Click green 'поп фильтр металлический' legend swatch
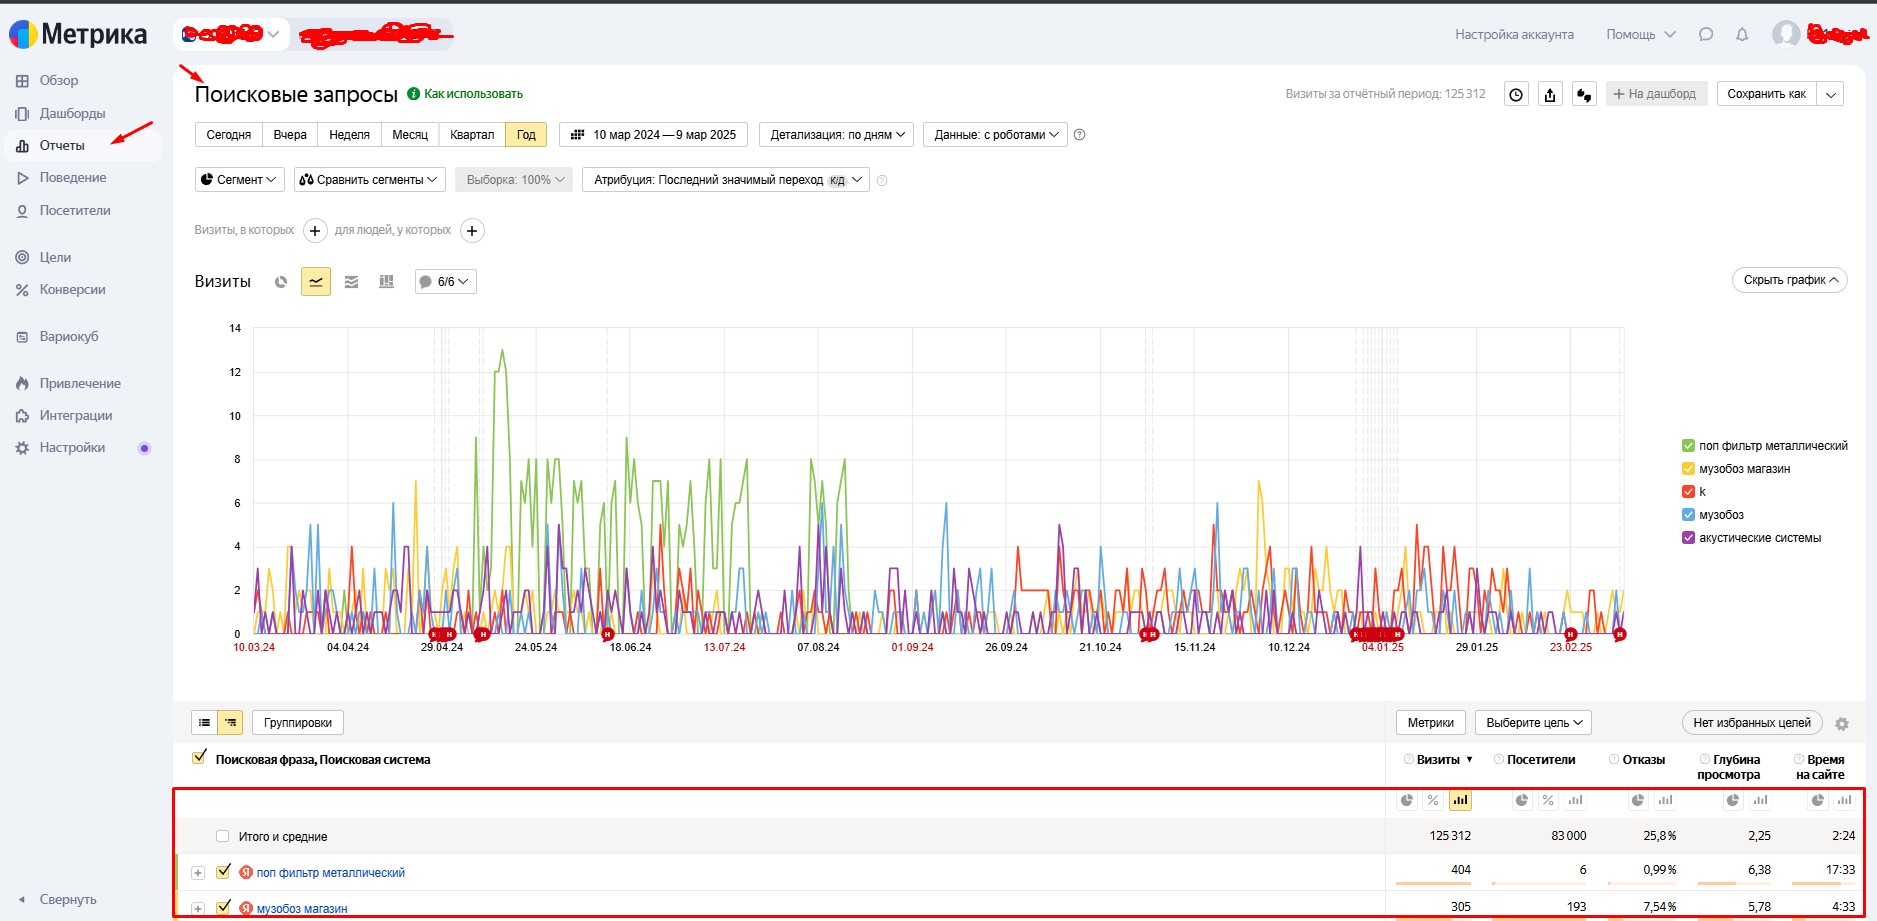The width and height of the screenshot is (1877, 921). pyautogui.click(x=1688, y=446)
